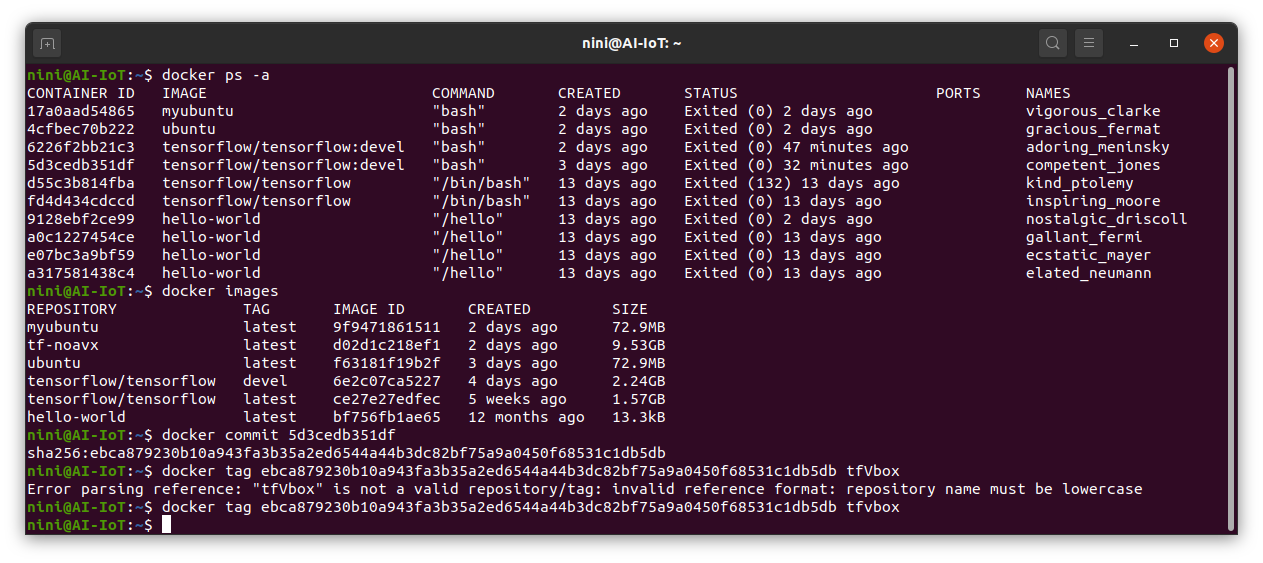Click the 9.53GB image size
This screenshot has width=1263, height=563.
[x=639, y=345]
